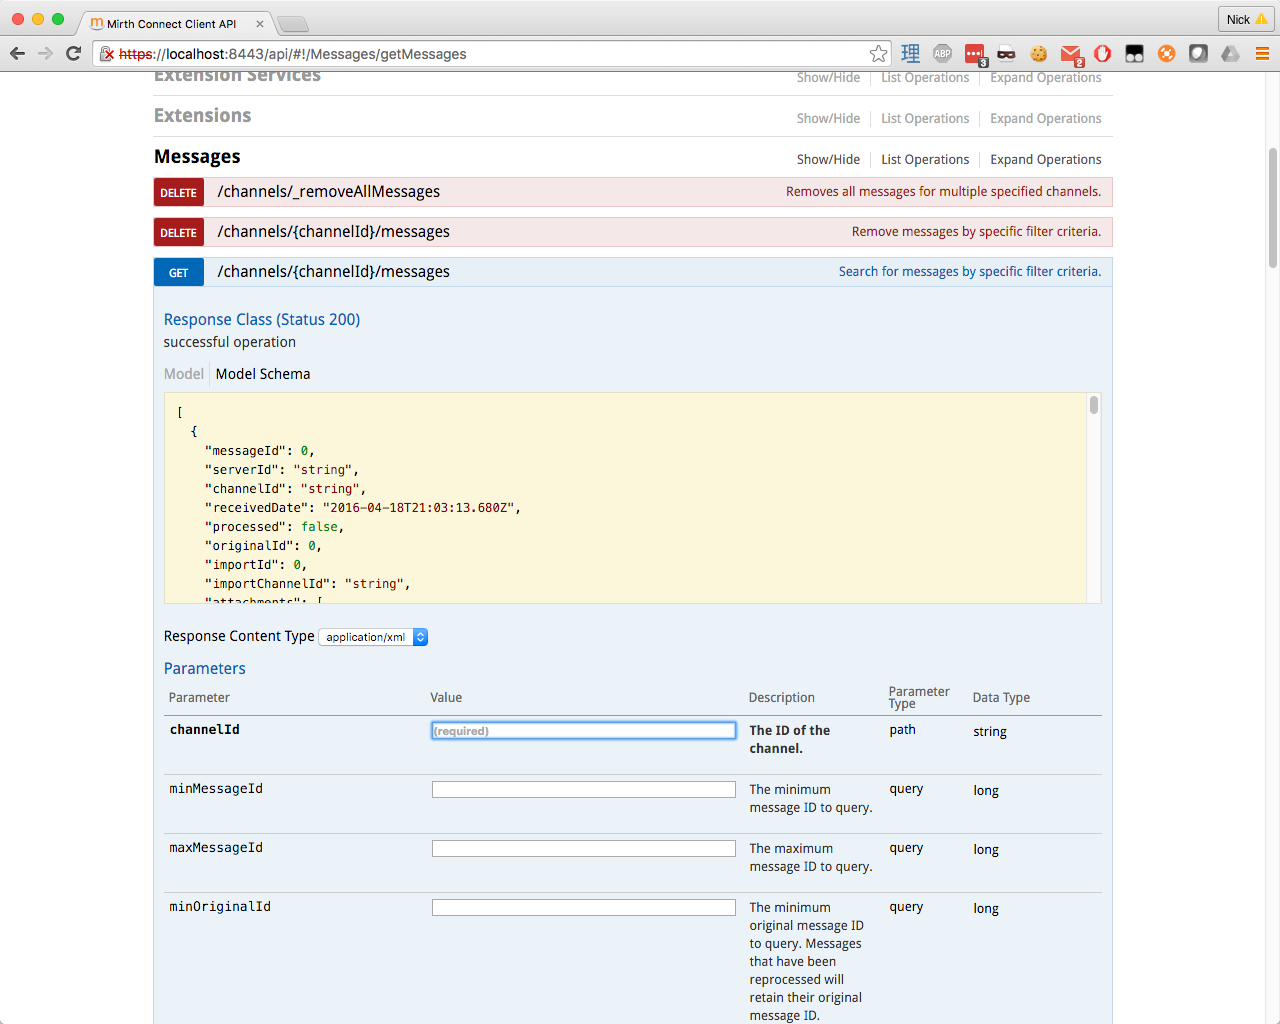
Task: Open the gray rounded-square extension icon
Action: tap(1198, 54)
